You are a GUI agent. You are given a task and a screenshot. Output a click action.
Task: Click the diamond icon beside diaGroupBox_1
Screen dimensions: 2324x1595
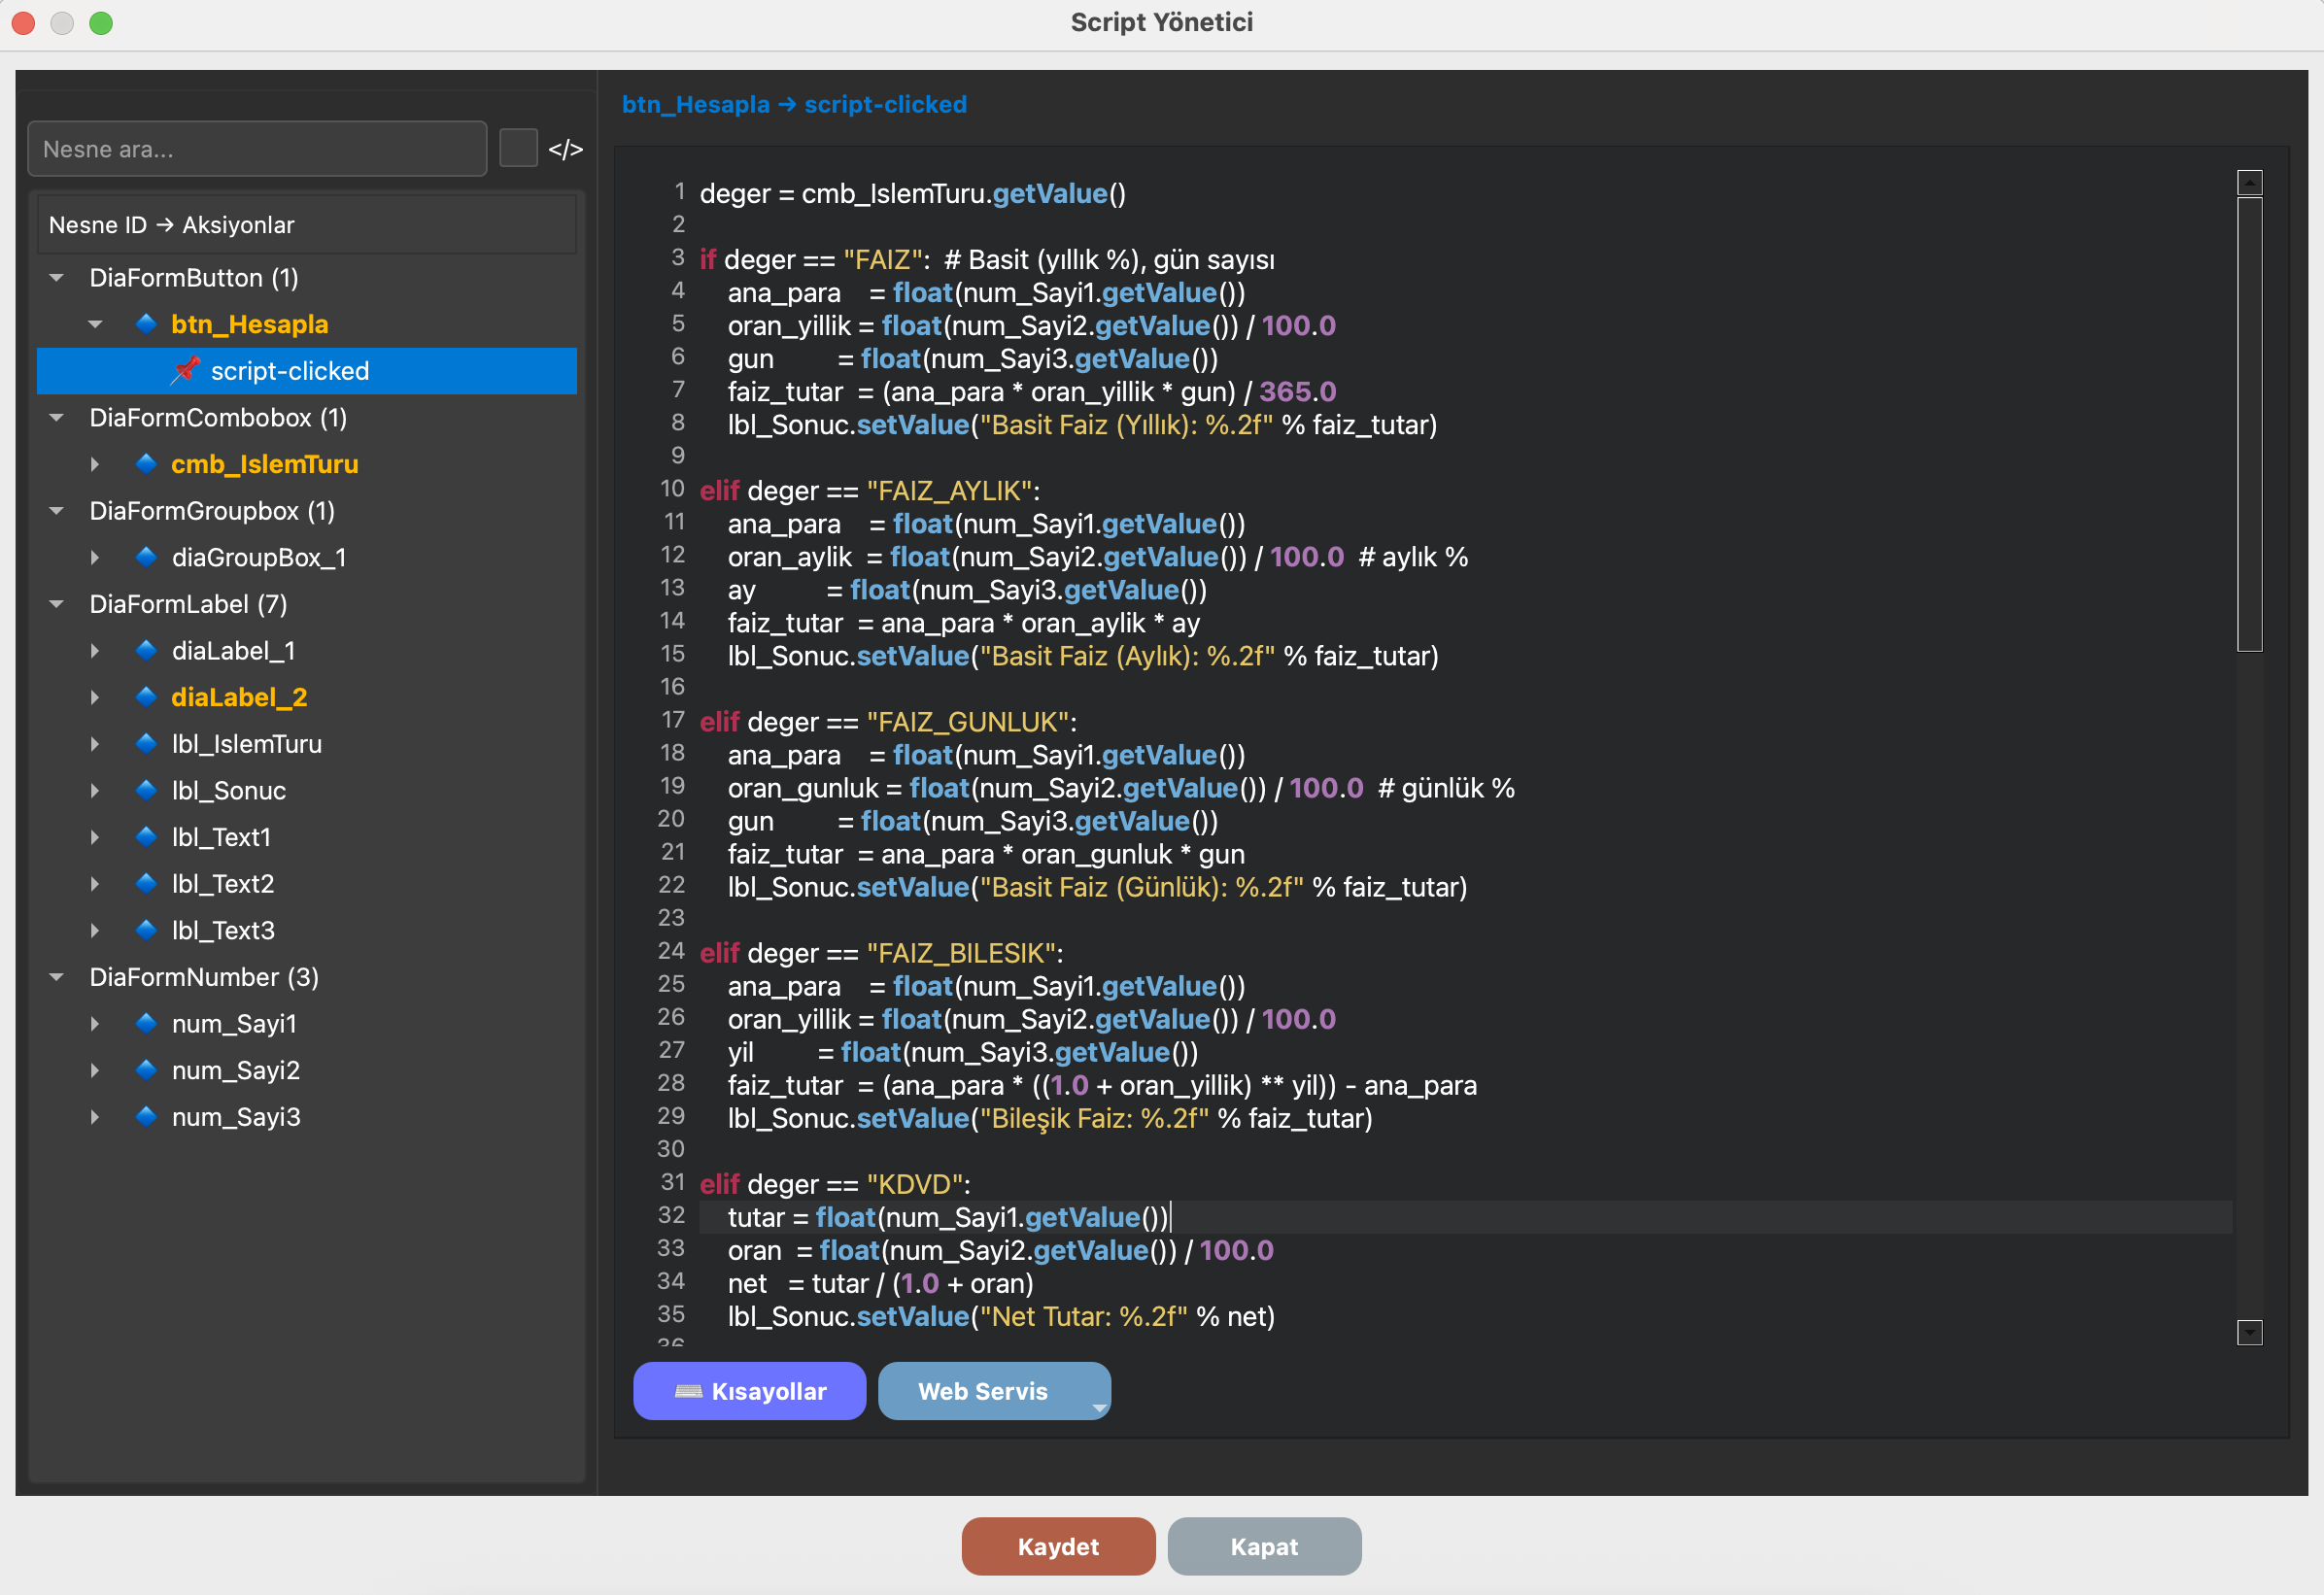coord(146,557)
